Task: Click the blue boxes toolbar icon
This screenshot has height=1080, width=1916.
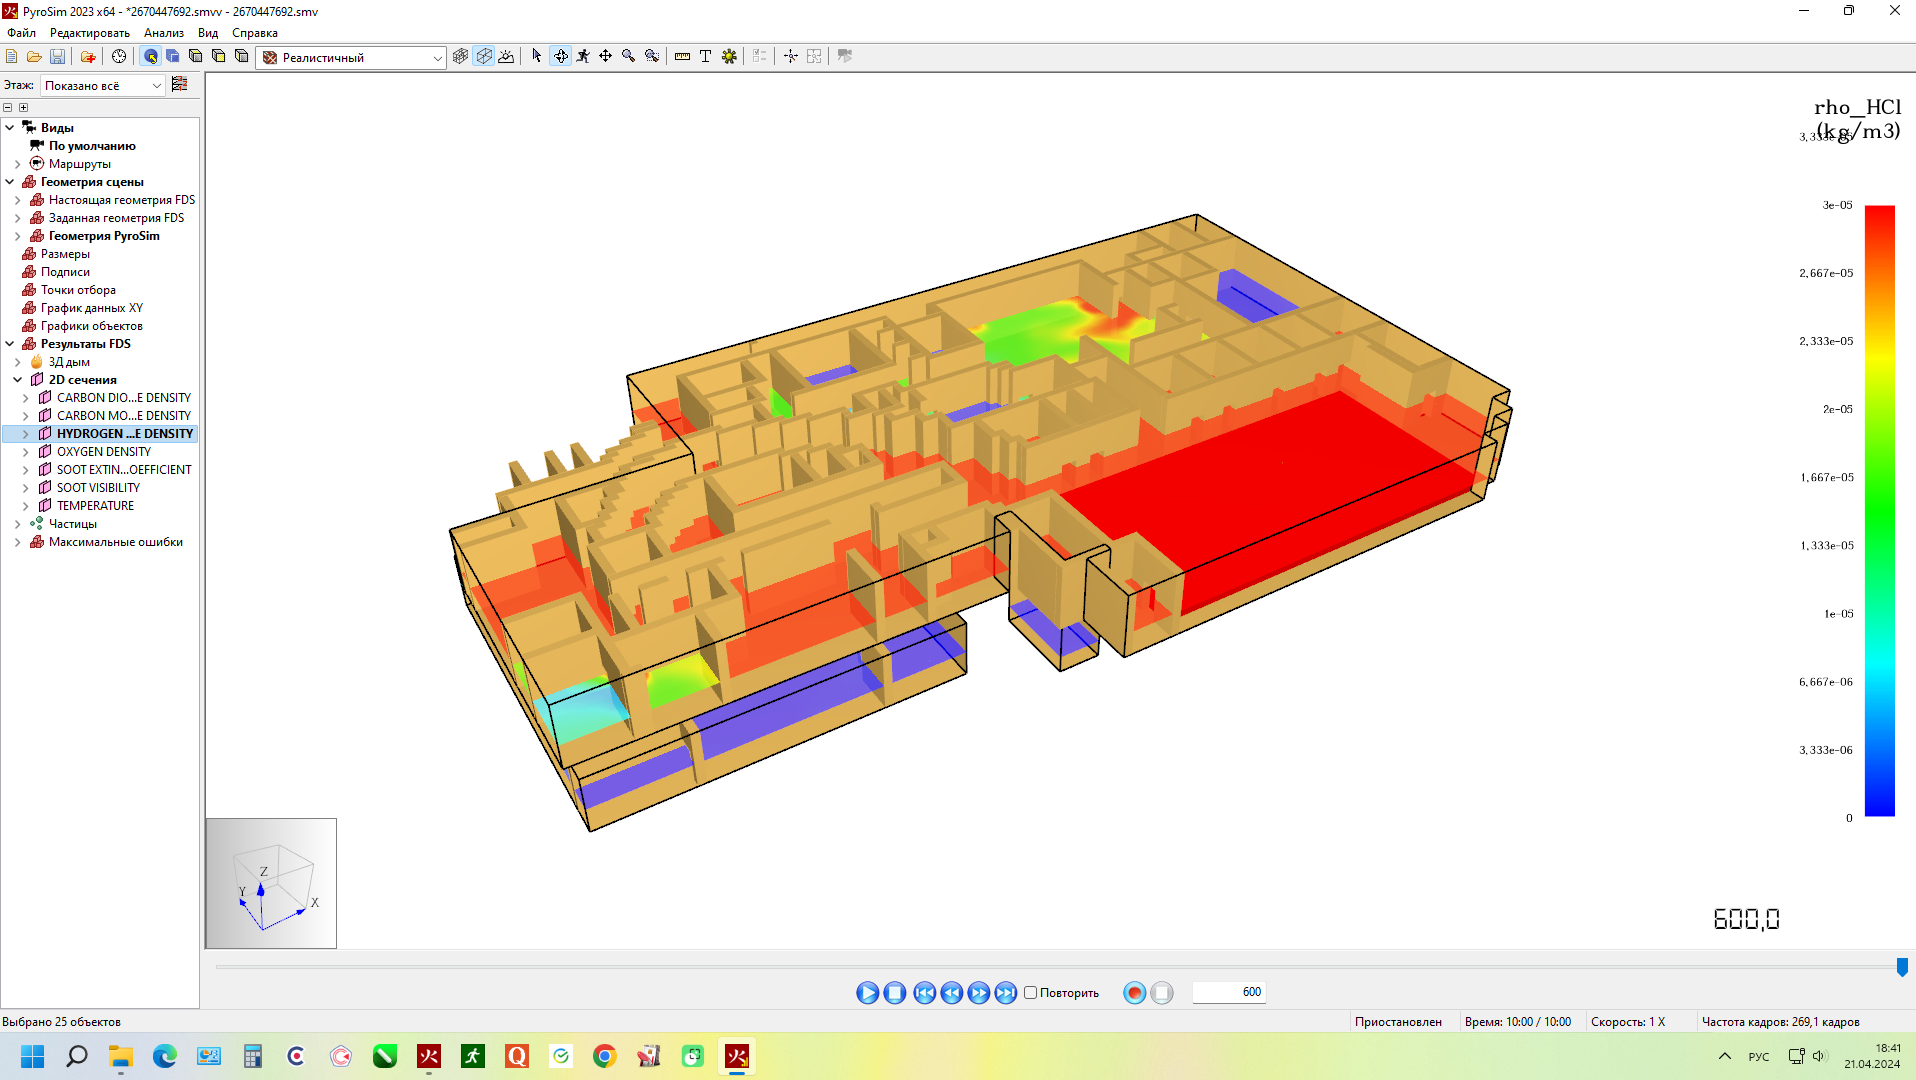Action: [173, 57]
